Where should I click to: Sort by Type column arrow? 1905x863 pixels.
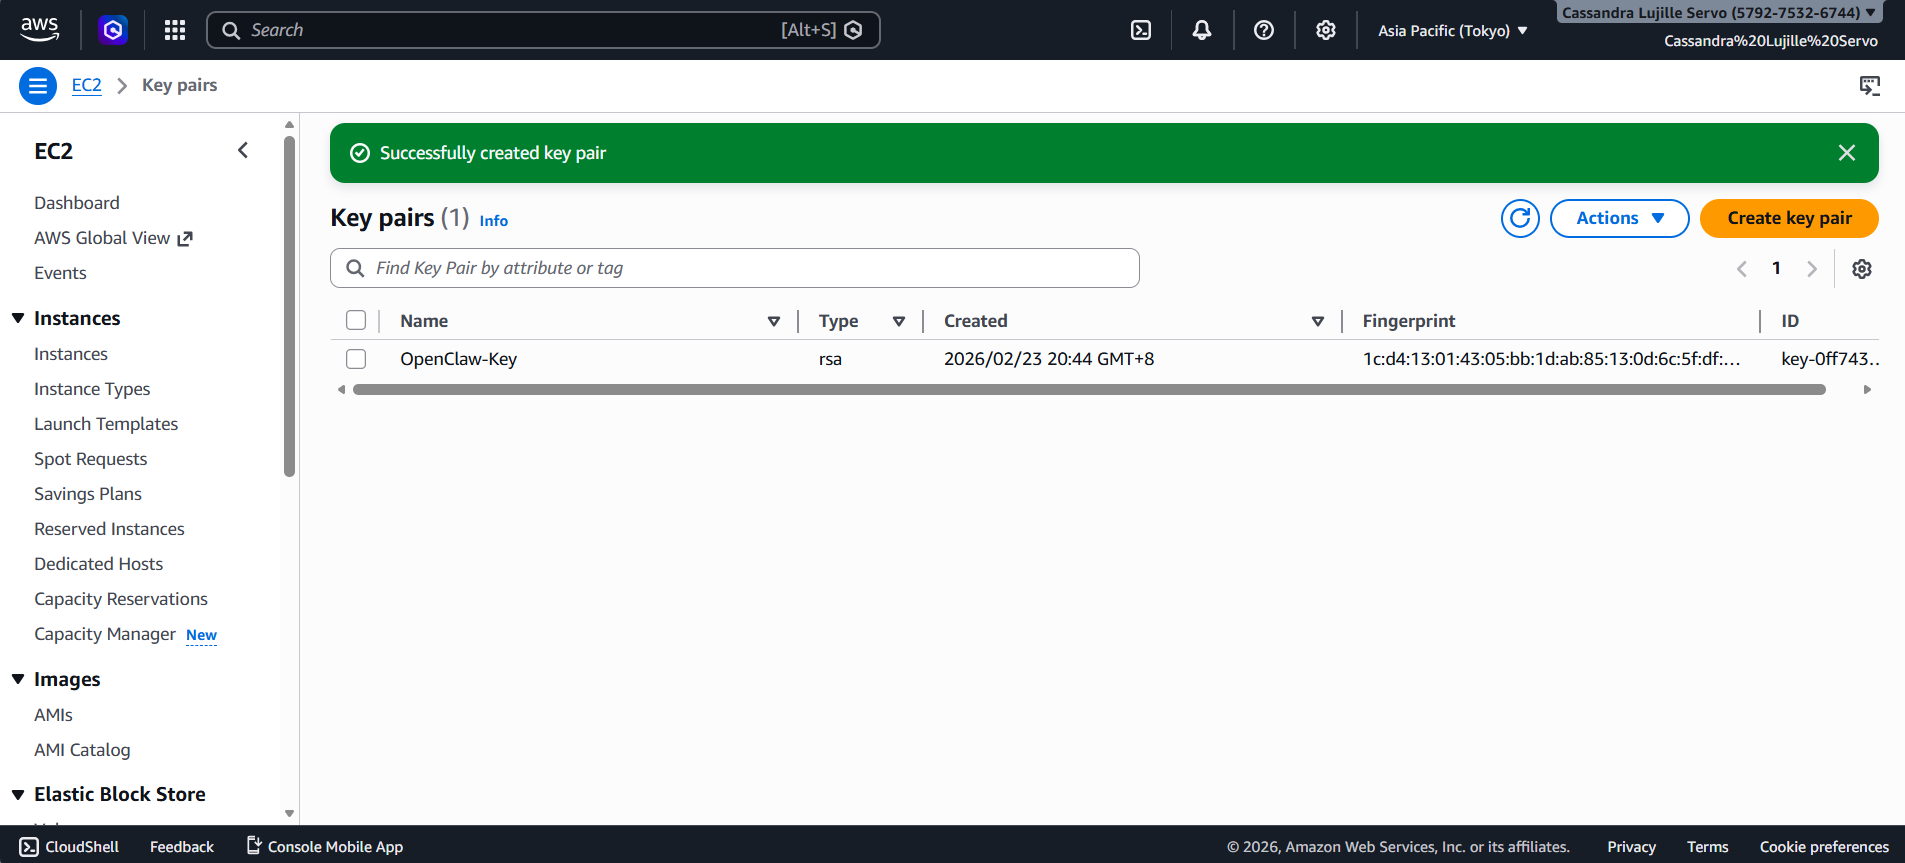[899, 321]
